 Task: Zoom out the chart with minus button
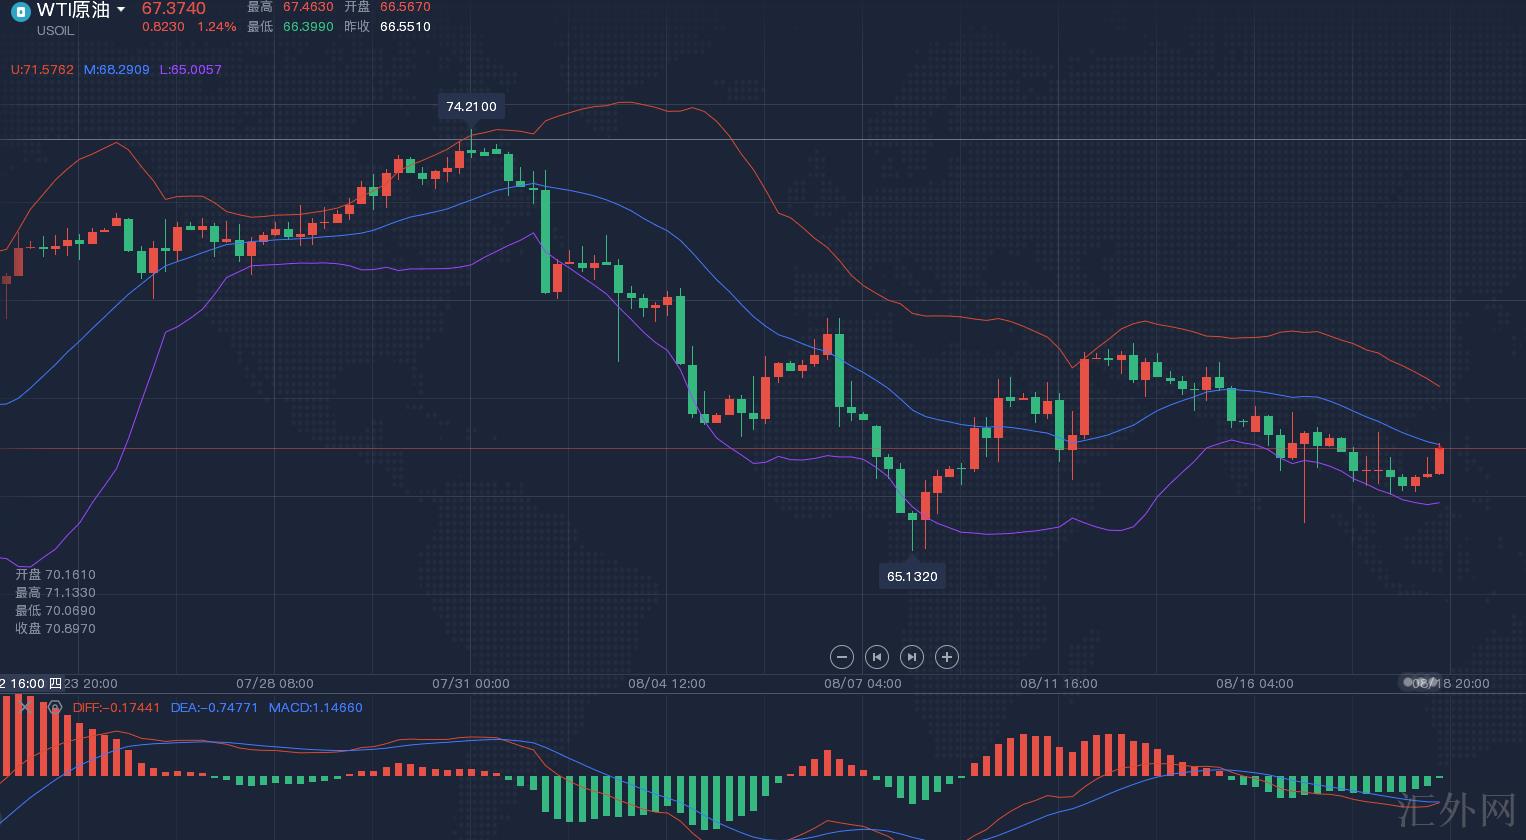pyautogui.click(x=842, y=657)
